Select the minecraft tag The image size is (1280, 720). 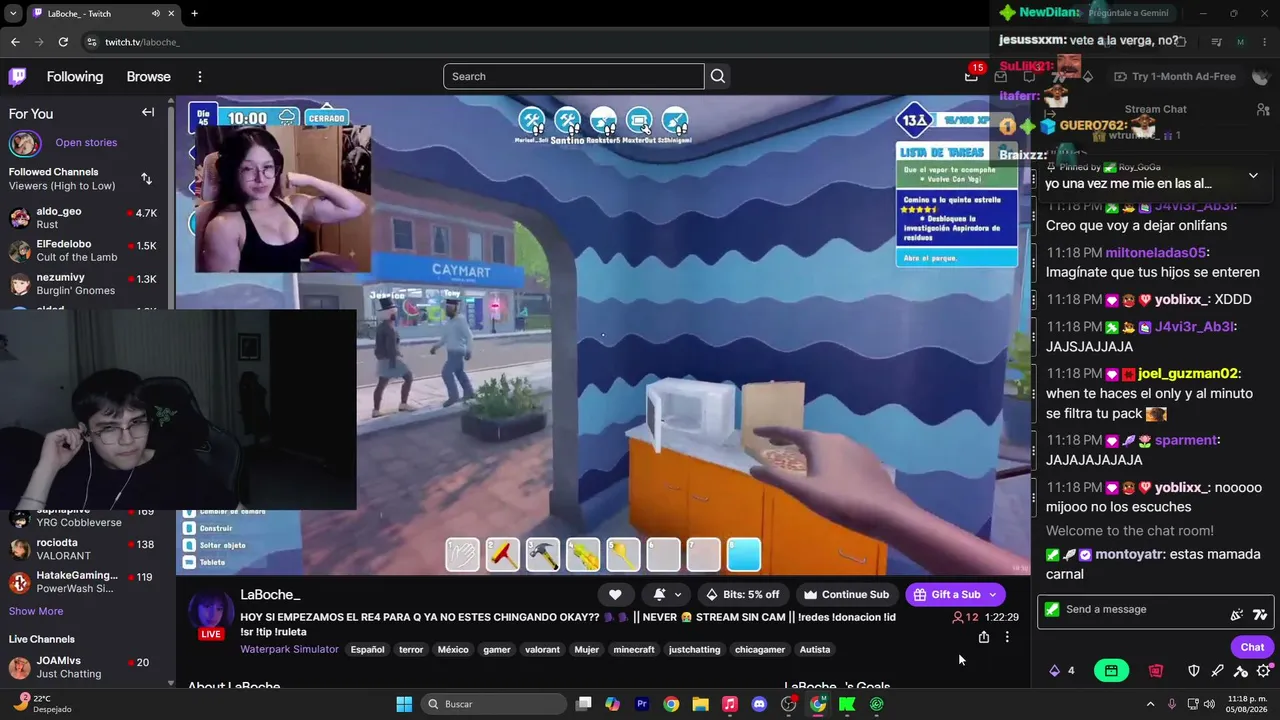634,650
